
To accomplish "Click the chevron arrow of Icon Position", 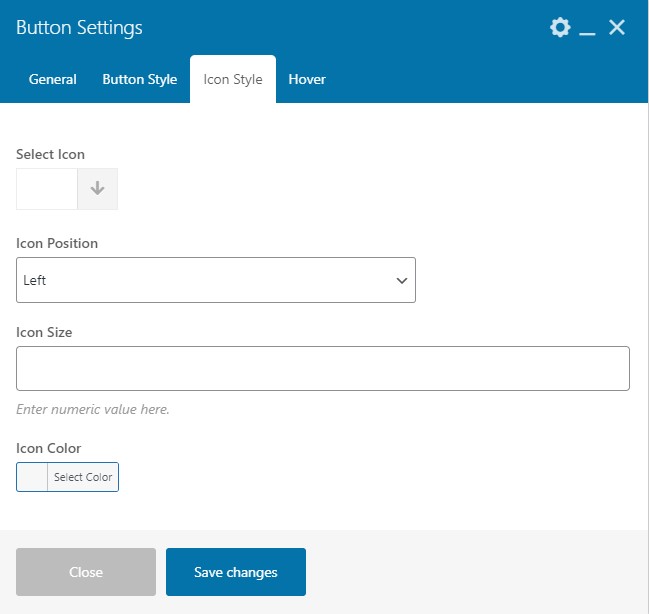I will [x=402, y=281].
